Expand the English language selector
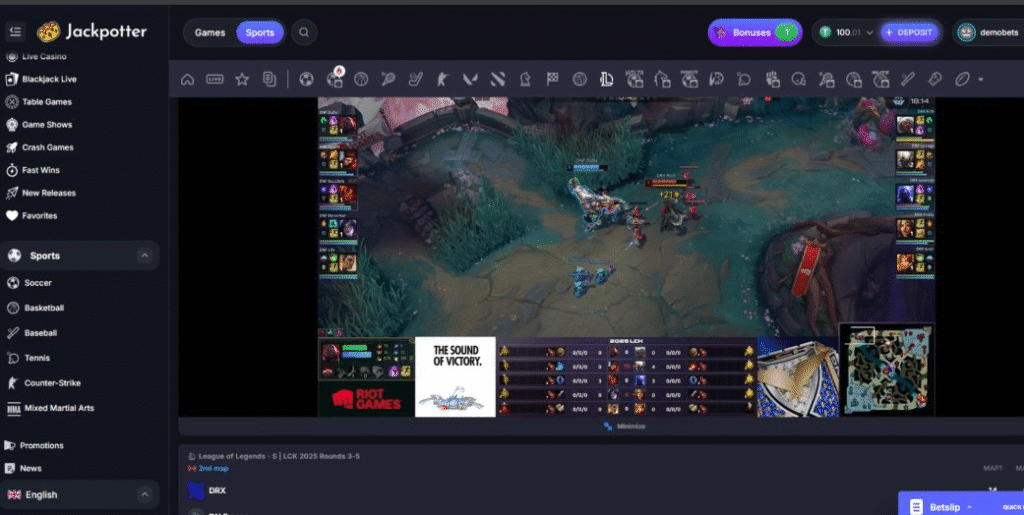1024x515 pixels. (x=144, y=494)
